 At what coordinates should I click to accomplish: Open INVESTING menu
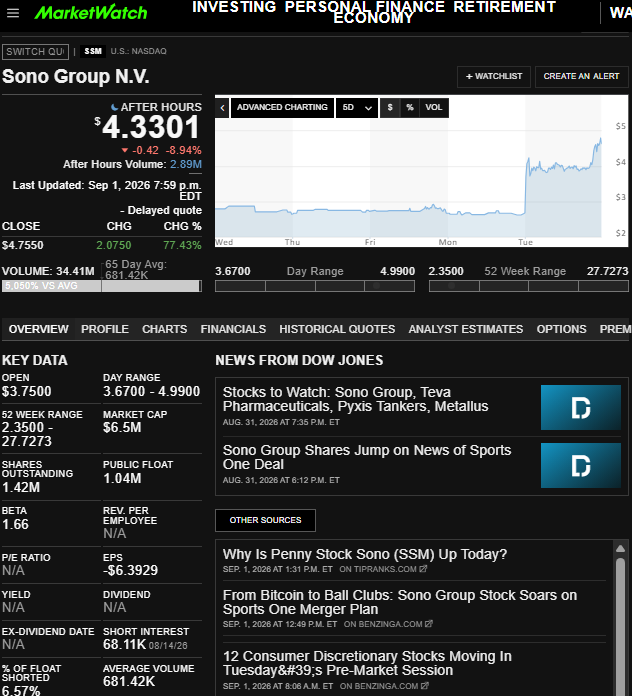pyautogui.click(x=234, y=7)
